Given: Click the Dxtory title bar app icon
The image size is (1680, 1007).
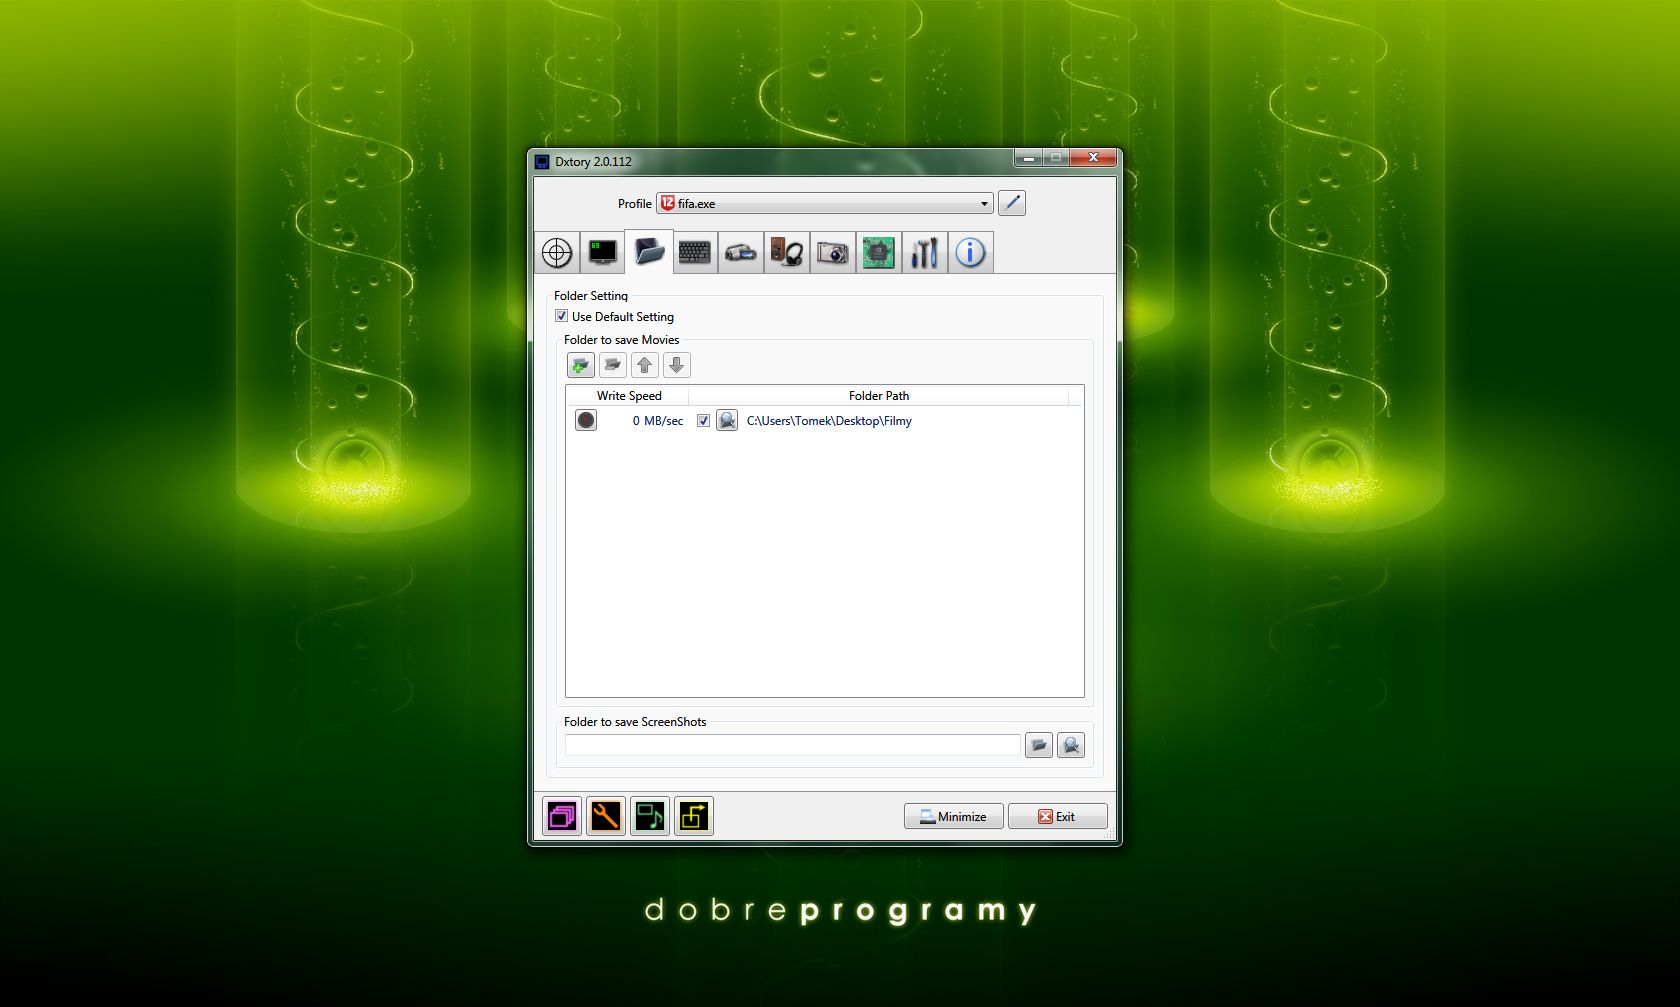Looking at the screenshot, I should click(x=542, y=161).
